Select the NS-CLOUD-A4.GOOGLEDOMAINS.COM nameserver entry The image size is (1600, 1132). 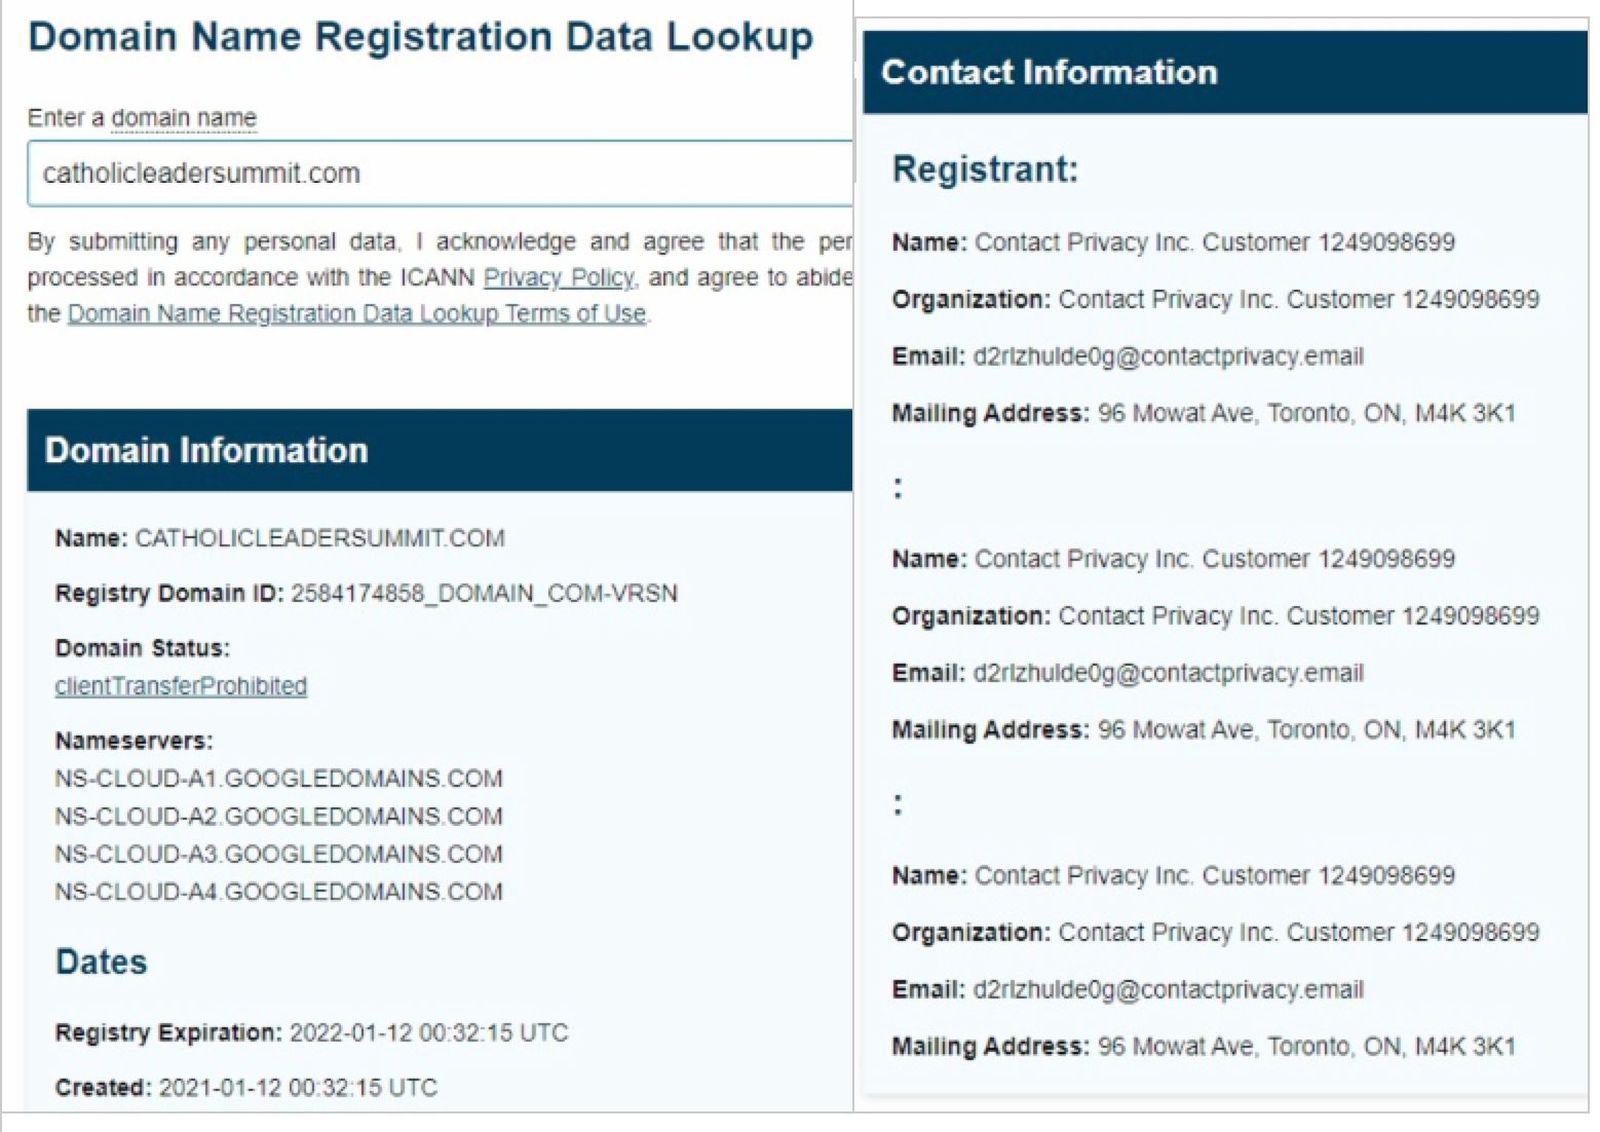[x=279, y=891]
